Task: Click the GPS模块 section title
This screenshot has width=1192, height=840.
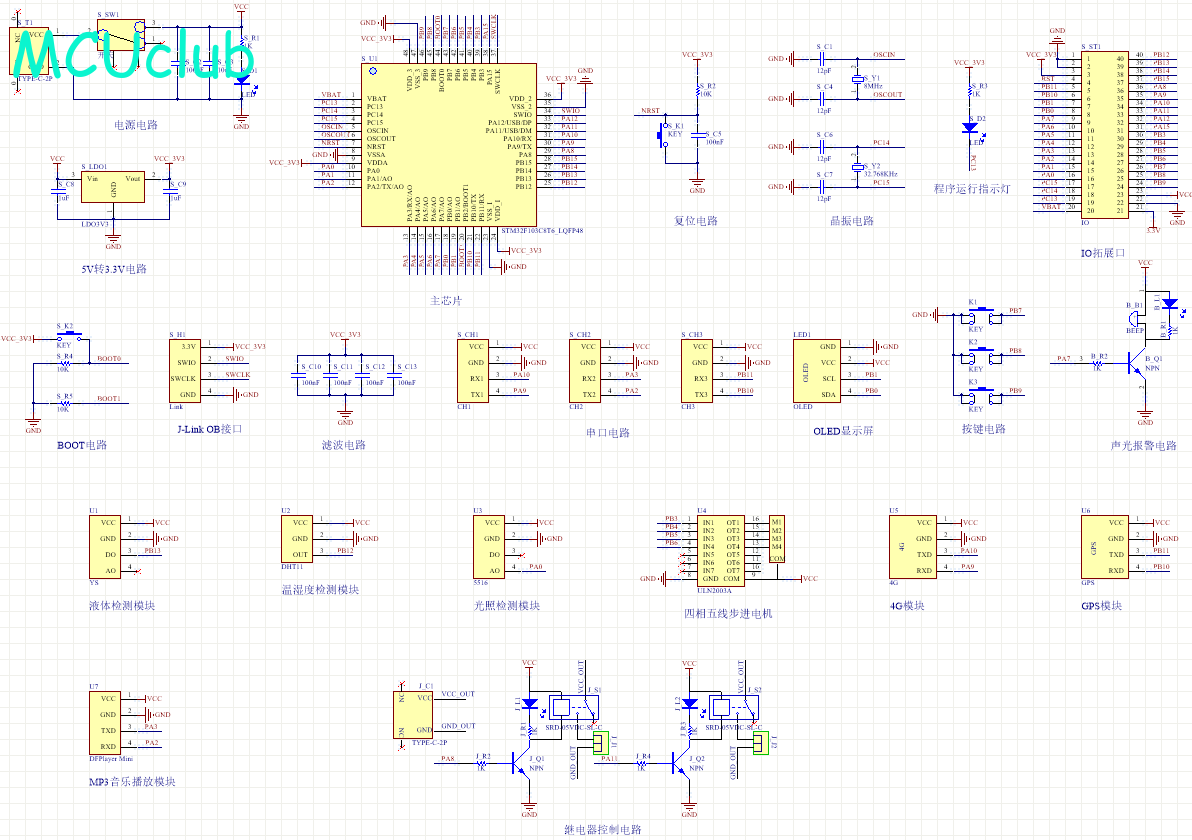Action: coord(1102,605)
